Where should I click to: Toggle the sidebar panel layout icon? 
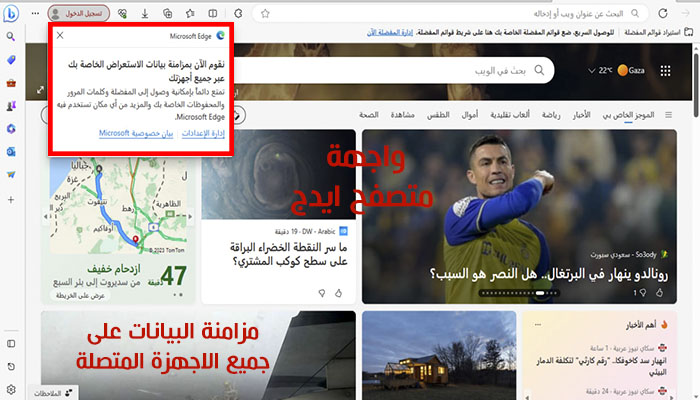[11, 344]
